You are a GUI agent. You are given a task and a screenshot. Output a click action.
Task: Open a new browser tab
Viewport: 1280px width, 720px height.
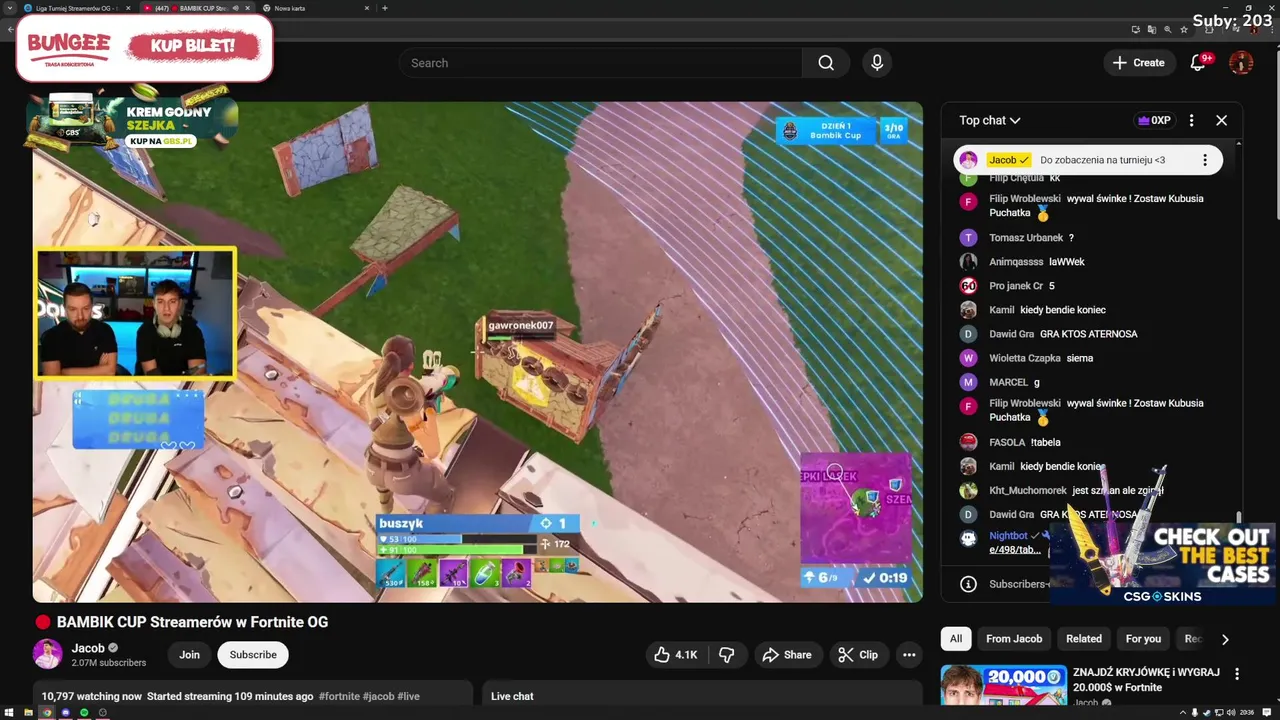[385, 8]
